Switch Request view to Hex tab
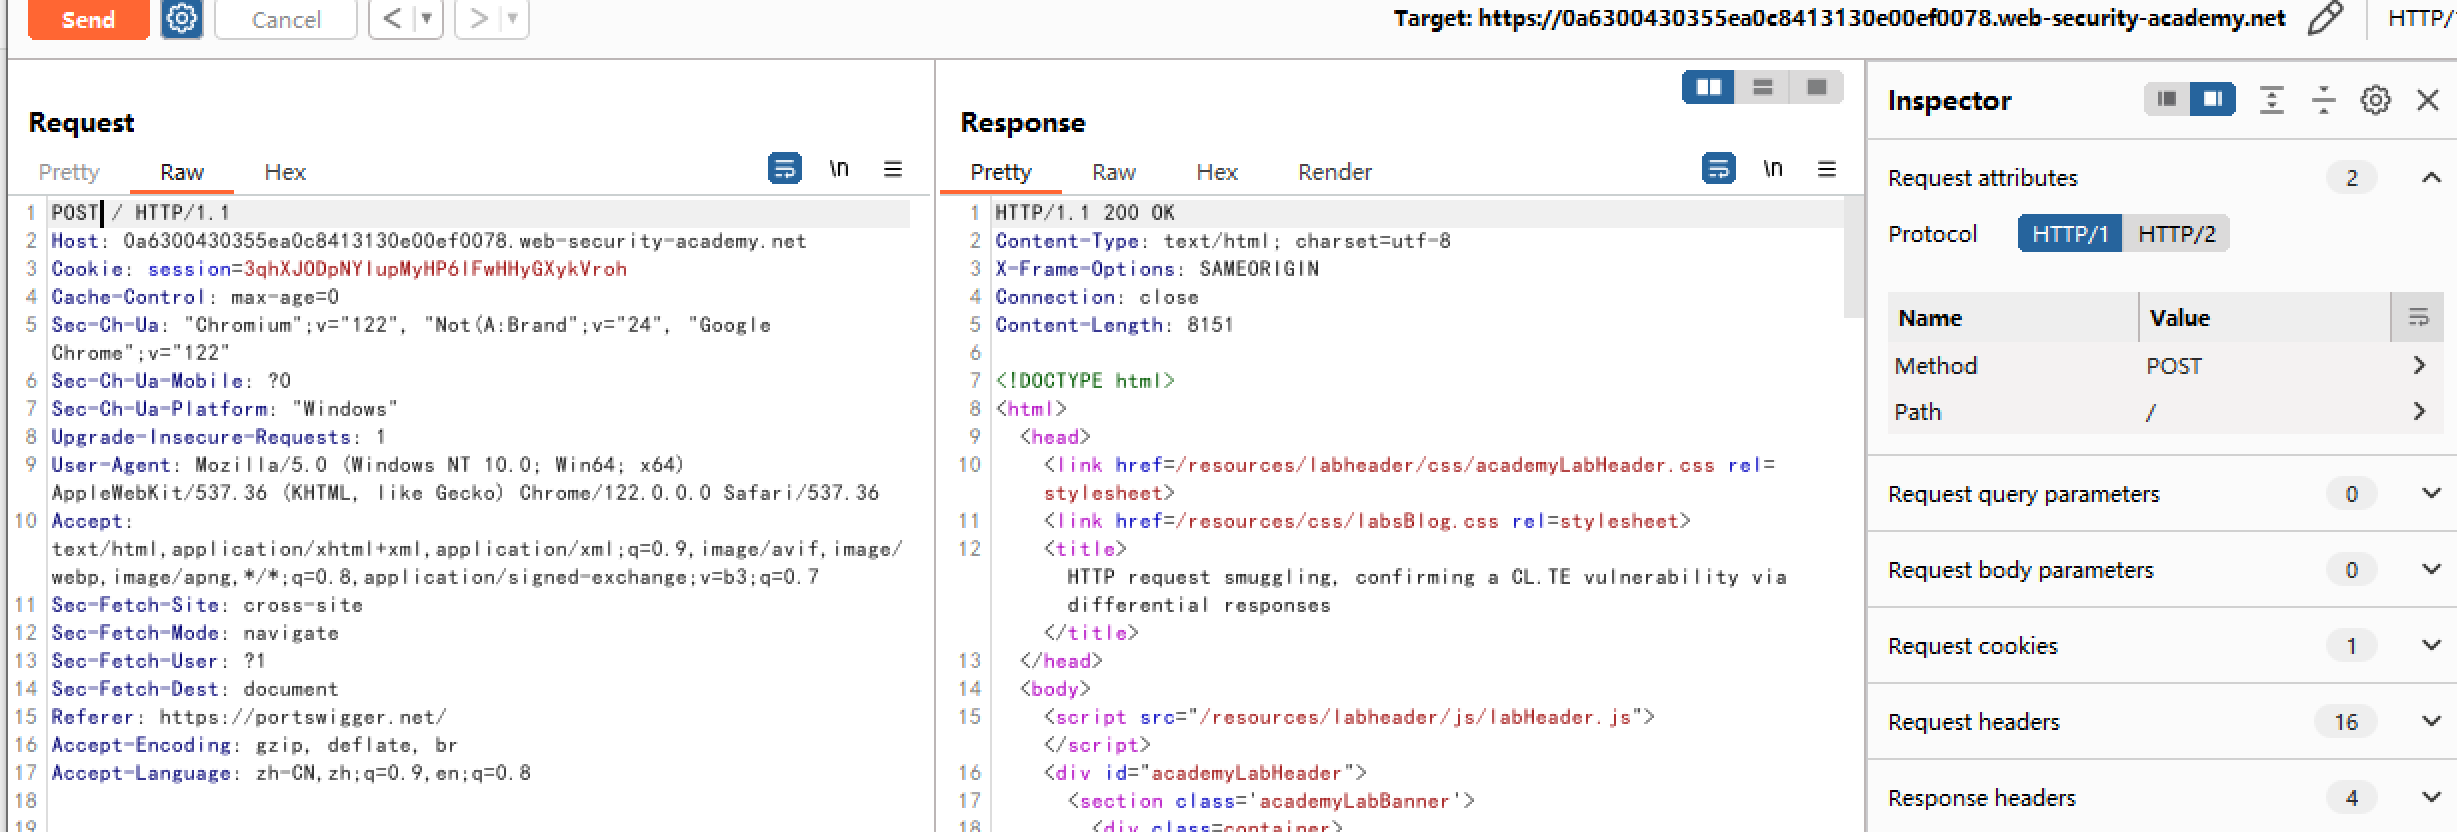2457x832 pixels. point(285,172)
